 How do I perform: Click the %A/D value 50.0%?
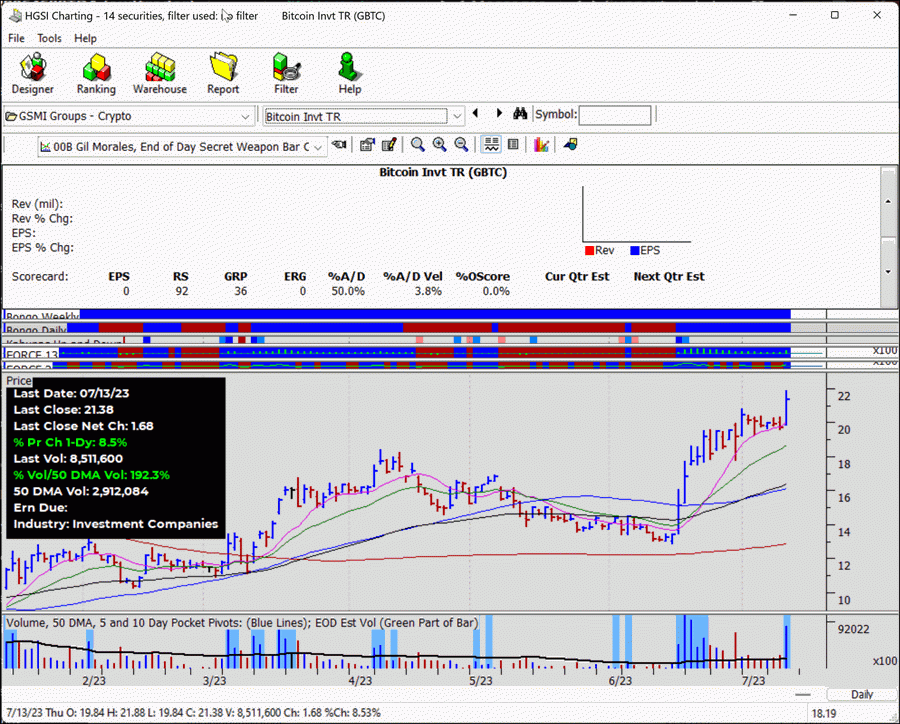(348, 291)
